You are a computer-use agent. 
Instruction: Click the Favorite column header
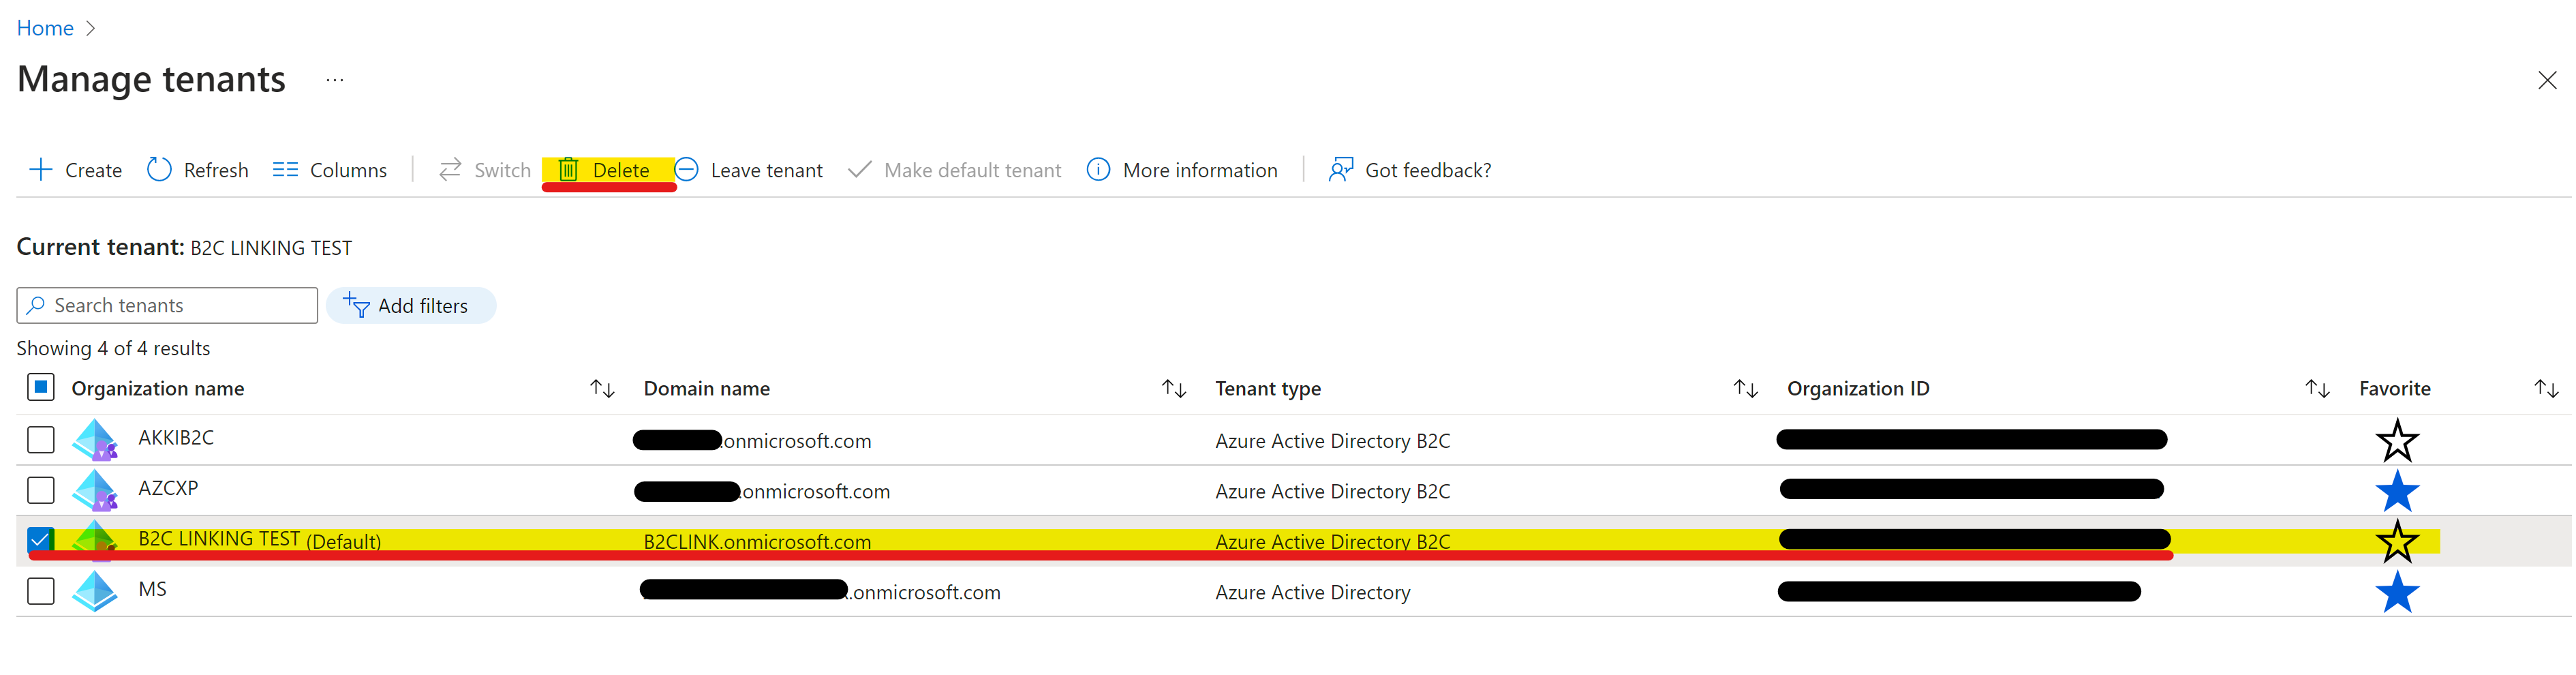tap(2394, 389)
